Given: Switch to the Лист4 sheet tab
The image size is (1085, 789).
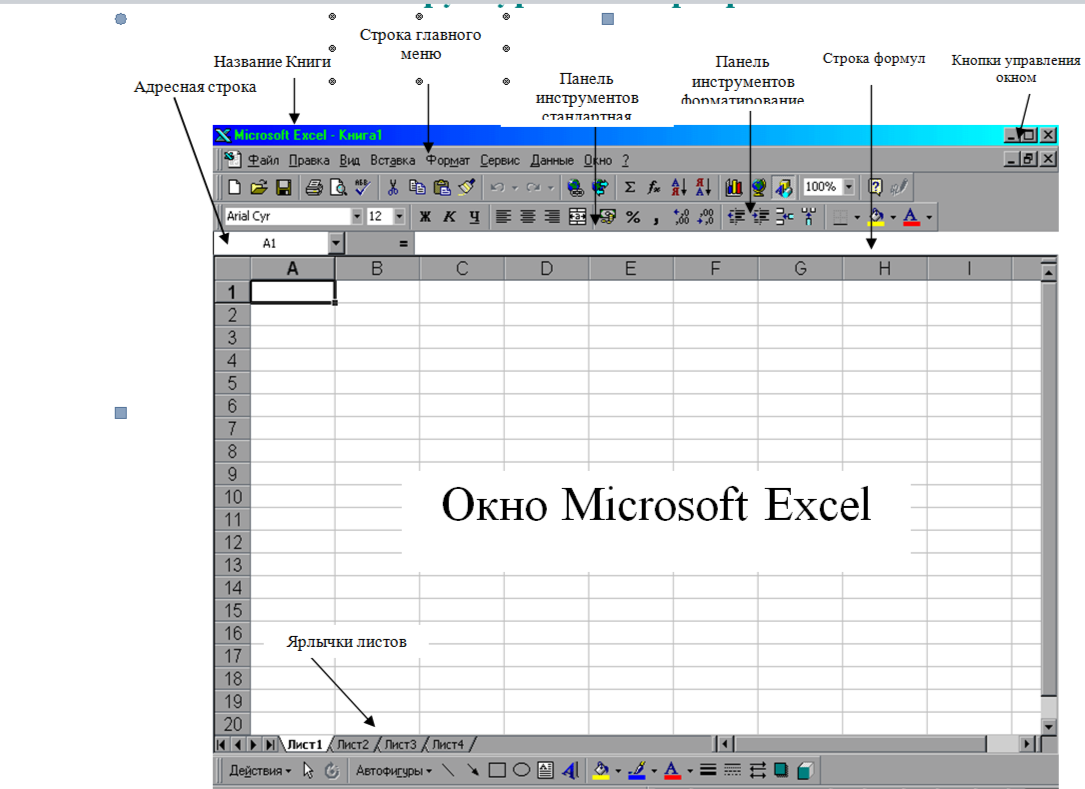Looking at the screenshot, I should (448, 745).
